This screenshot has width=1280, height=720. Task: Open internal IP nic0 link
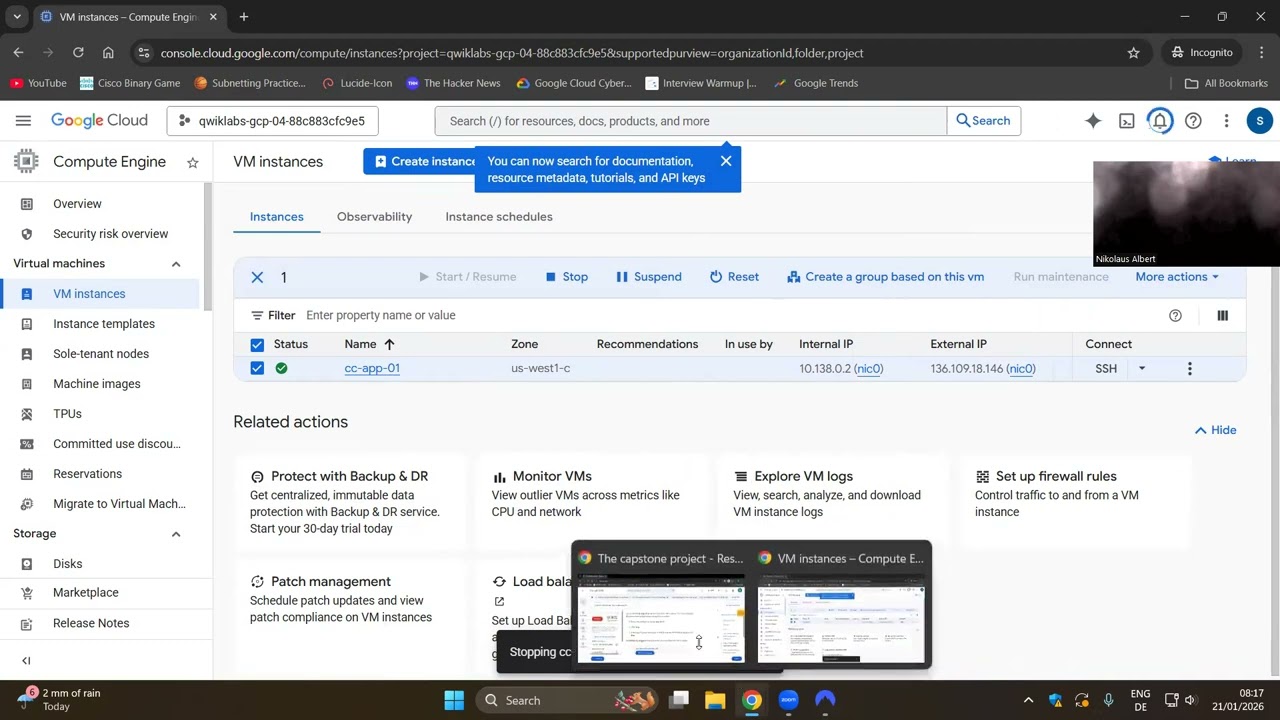click(869, 369)
